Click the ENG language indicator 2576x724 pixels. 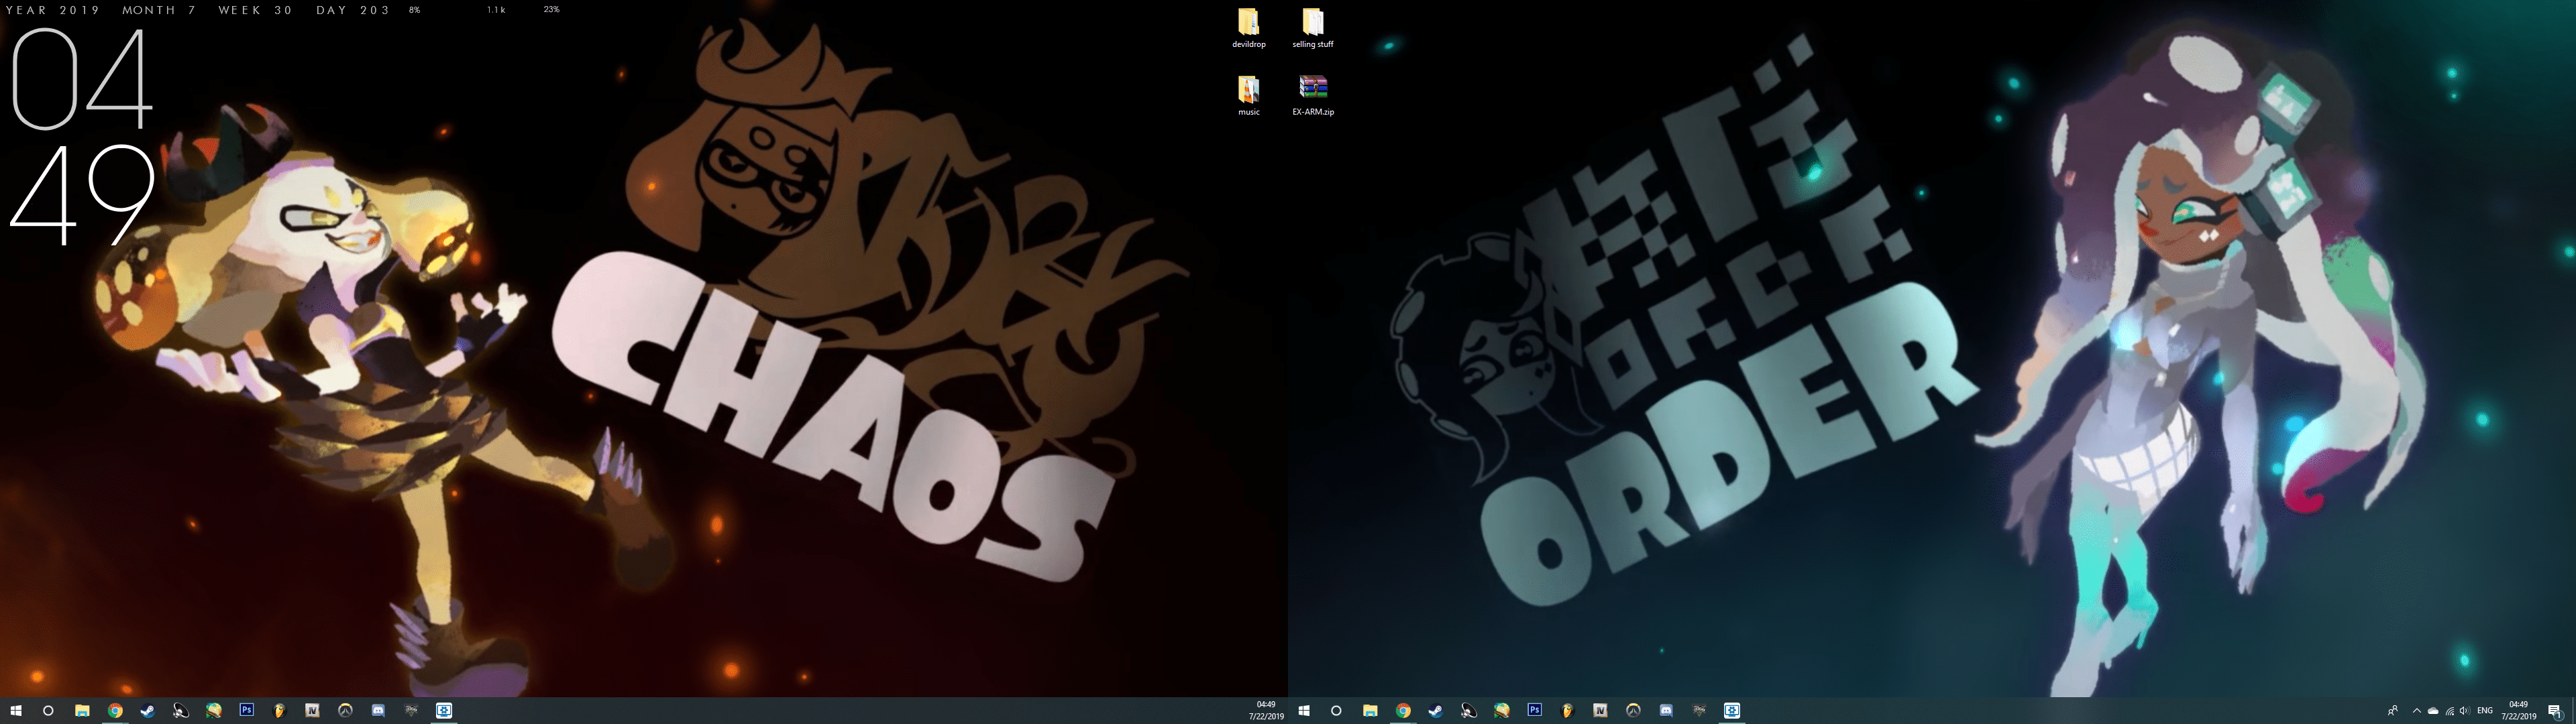[2485, 711]
